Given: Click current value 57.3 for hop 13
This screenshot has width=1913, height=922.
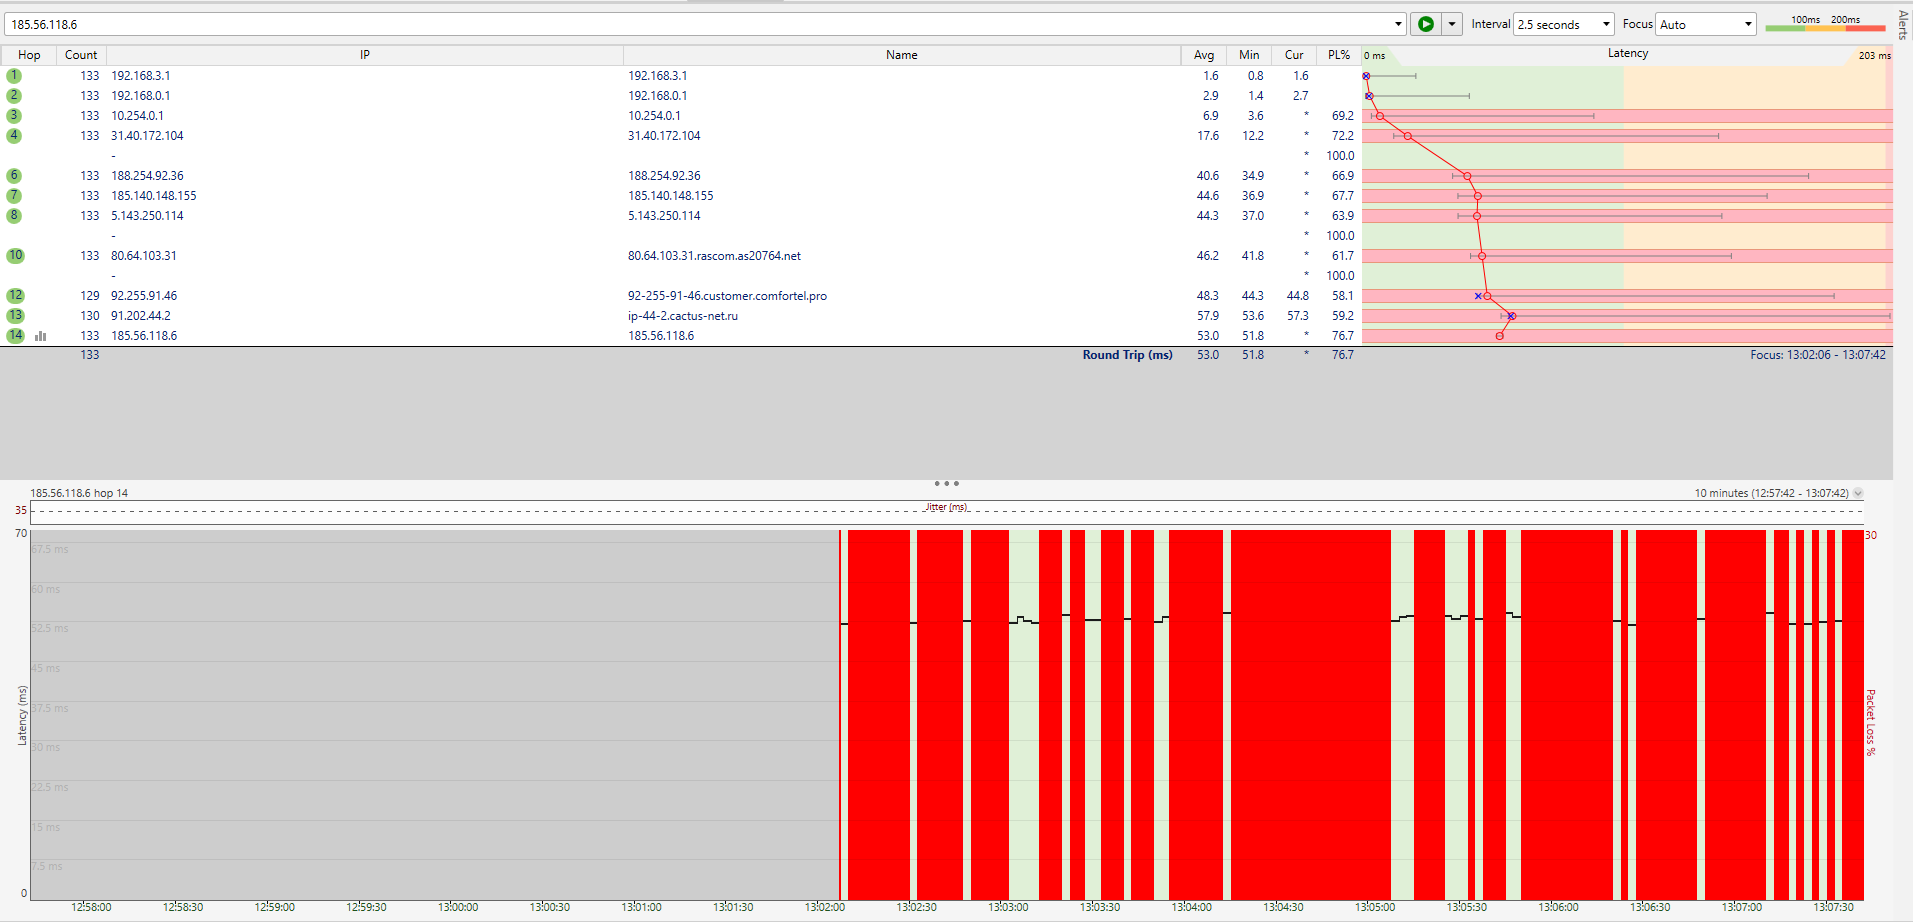Looking at the screenshot, I should [x=1297, y=316].
